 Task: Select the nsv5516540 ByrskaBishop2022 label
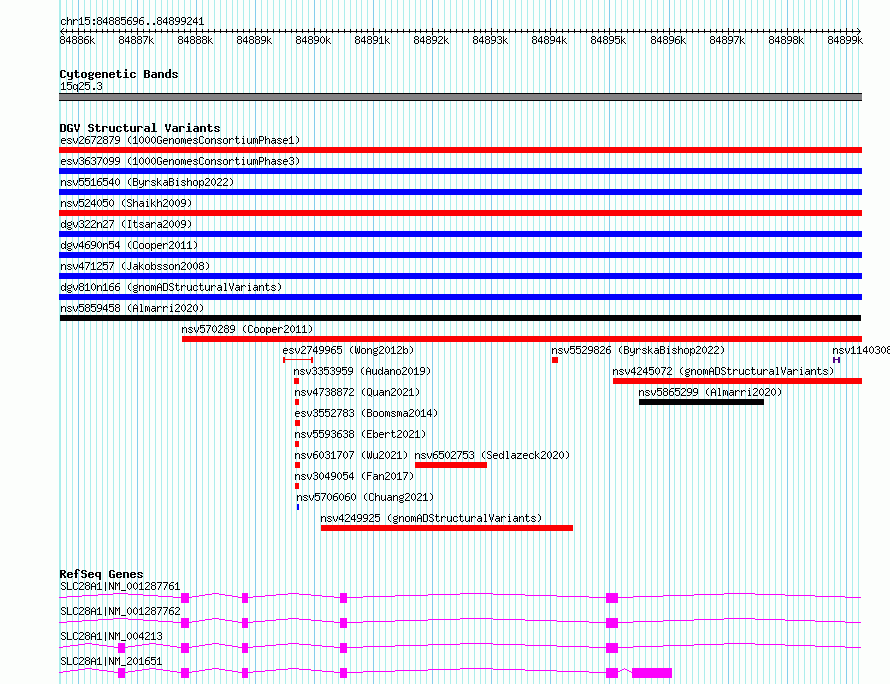pyautogui.click(x=147, y=182)
